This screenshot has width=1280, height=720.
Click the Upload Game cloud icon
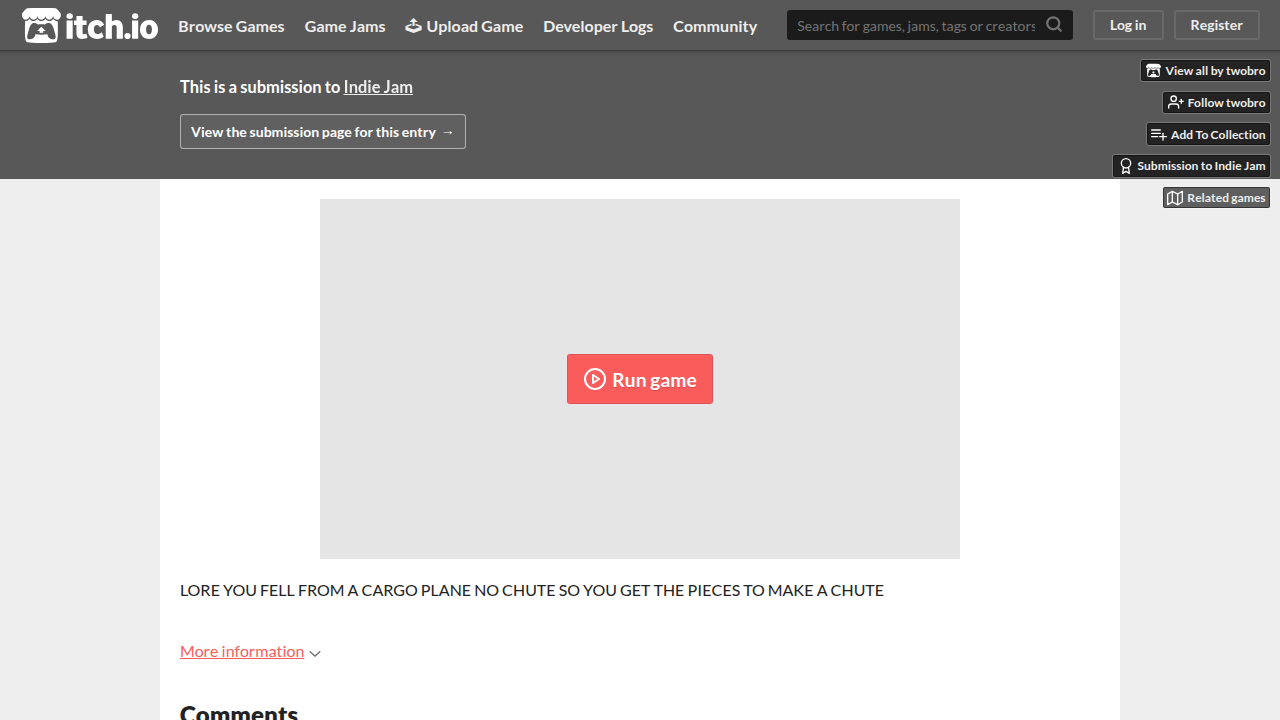(413, 26)
